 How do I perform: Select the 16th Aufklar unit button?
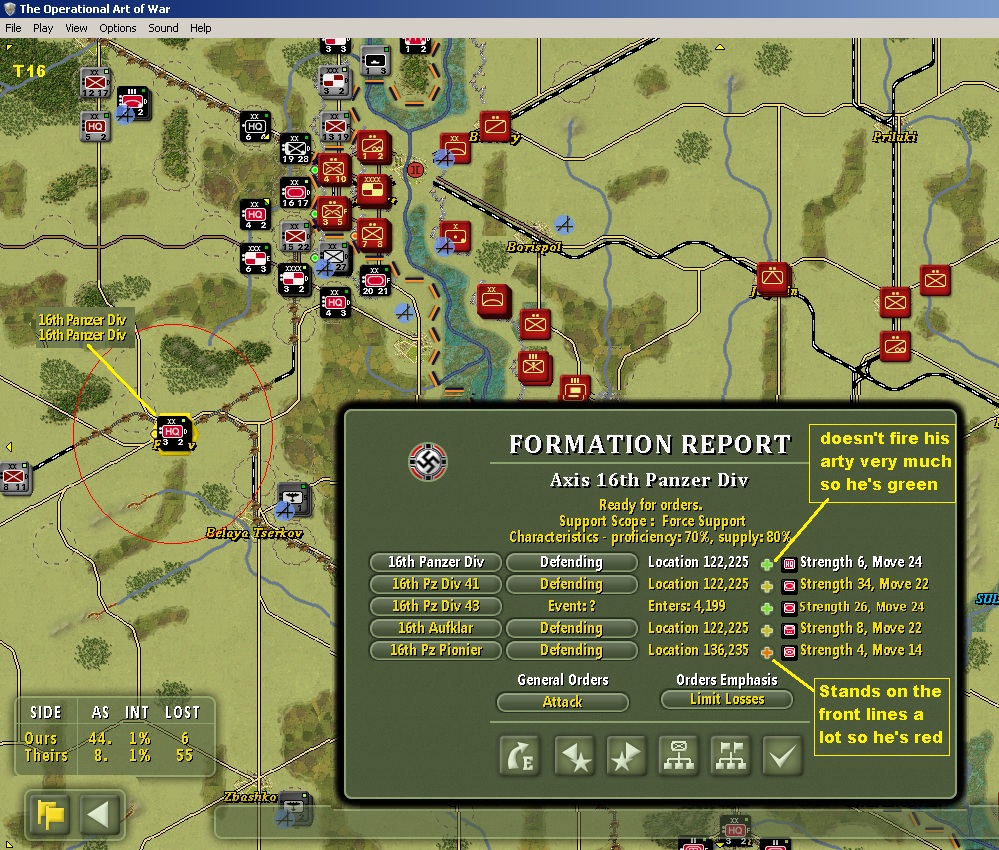click(436, 628)
